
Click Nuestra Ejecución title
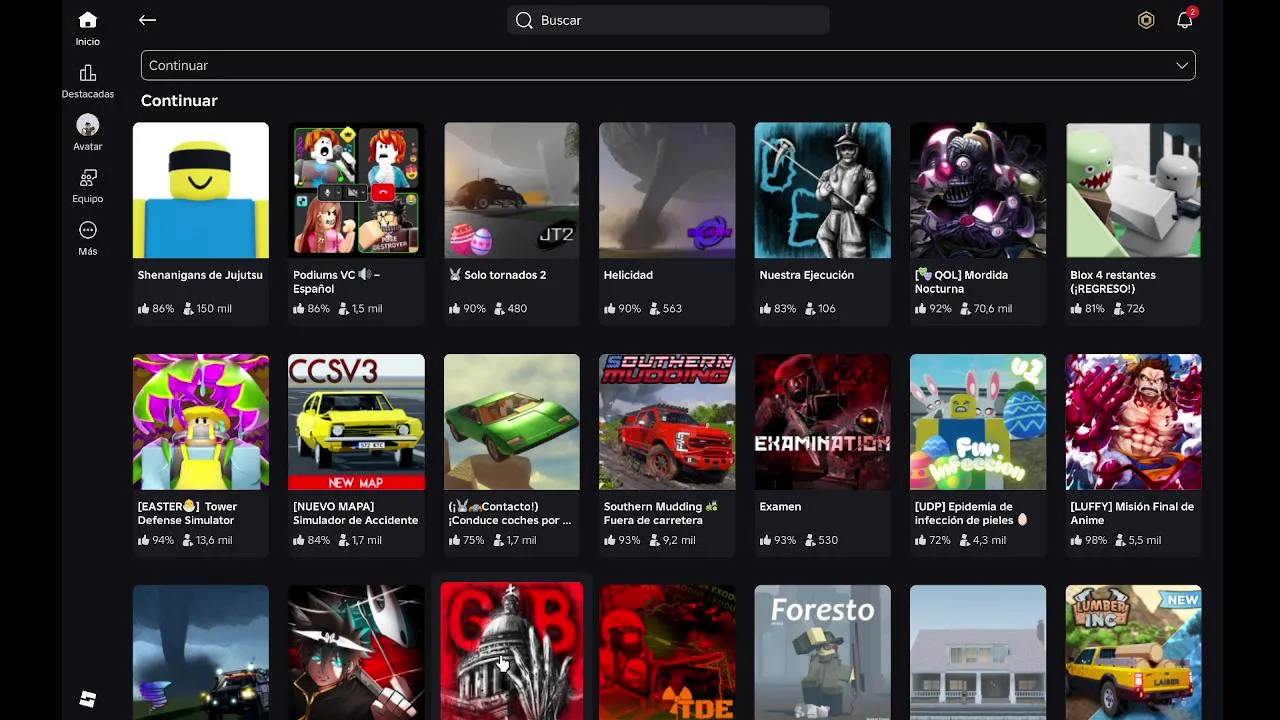point(807,275)
